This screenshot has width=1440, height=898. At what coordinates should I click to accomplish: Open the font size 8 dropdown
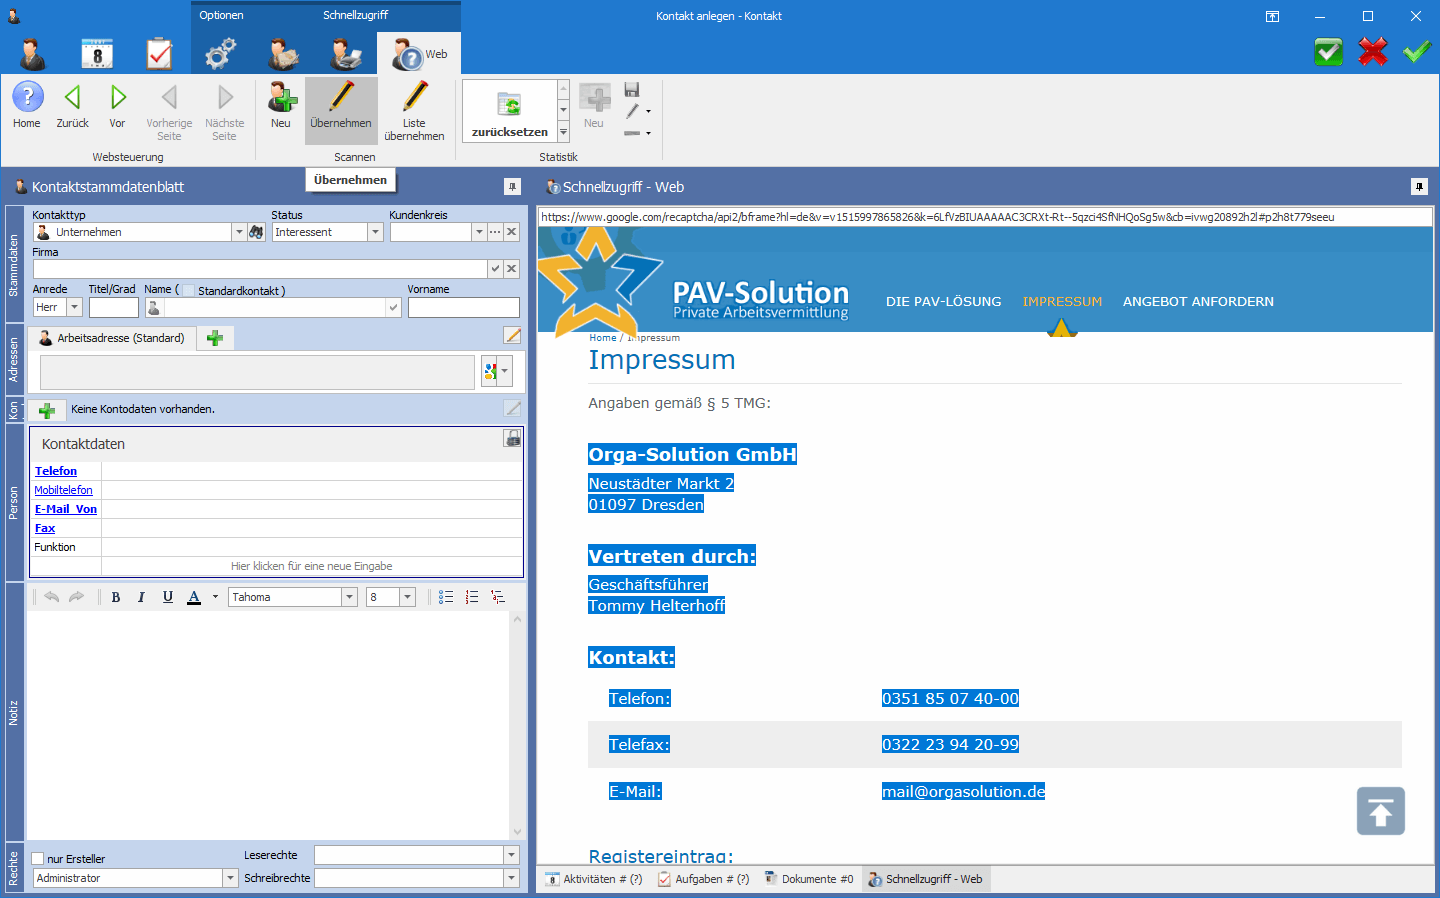(x=407, y=597)
